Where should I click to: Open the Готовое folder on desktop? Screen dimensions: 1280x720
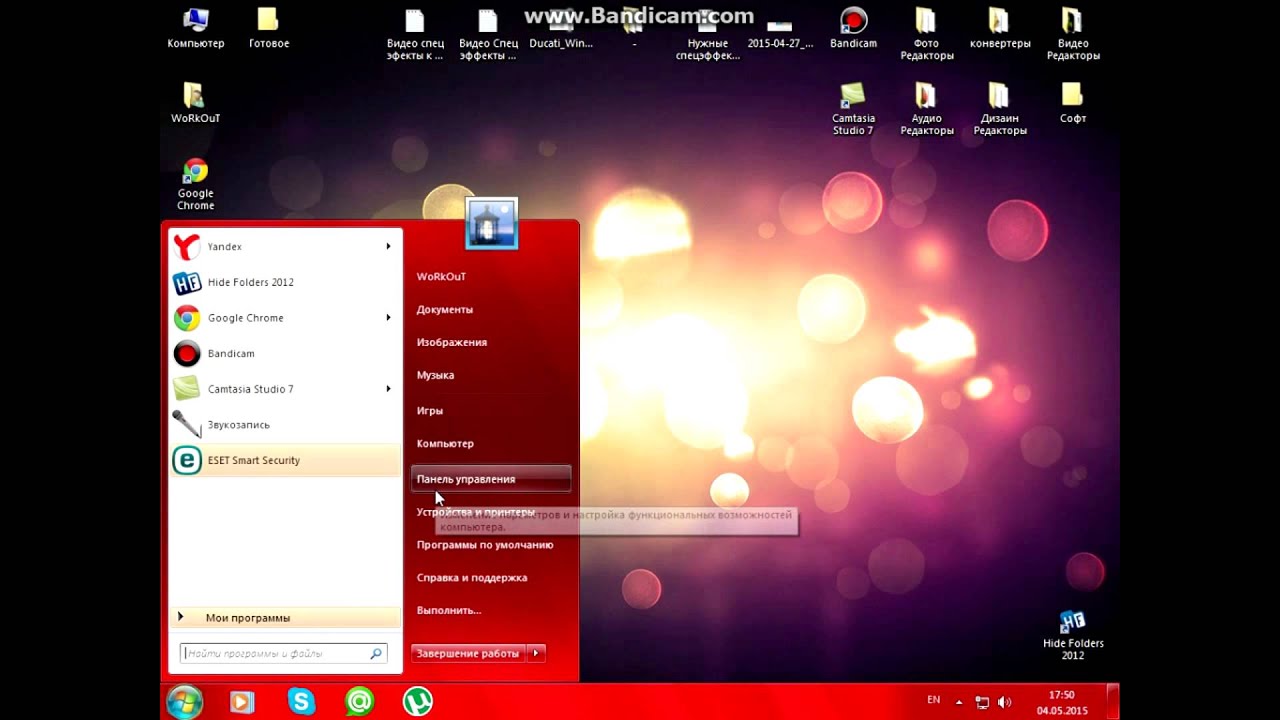point(268,28)
